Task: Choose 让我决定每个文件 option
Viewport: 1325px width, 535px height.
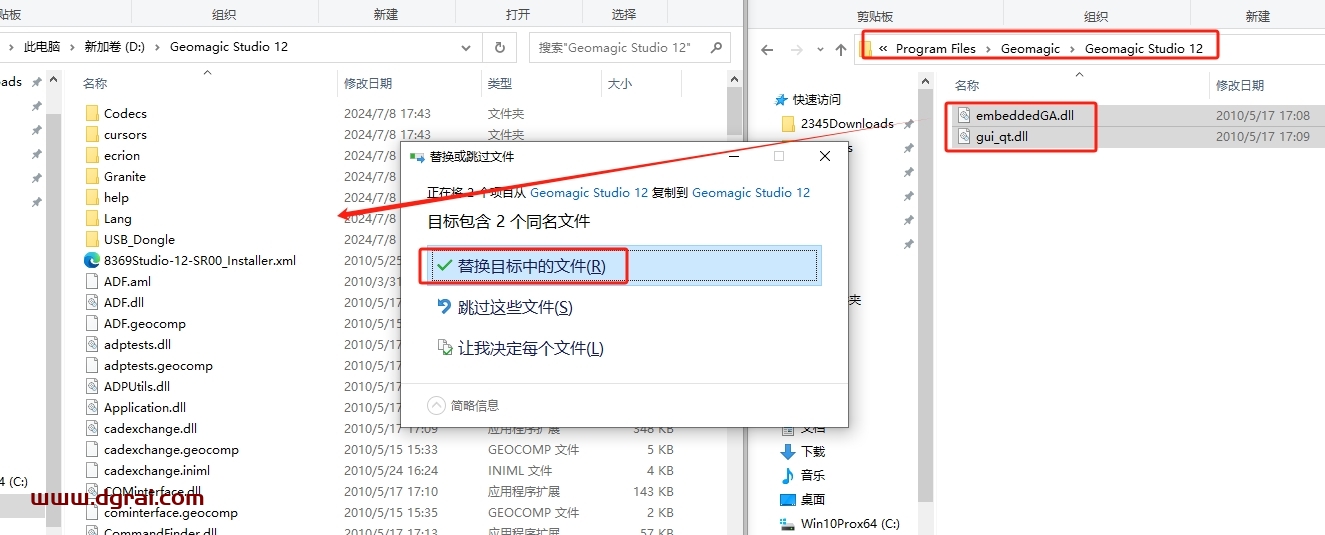Action: point(530,348)
